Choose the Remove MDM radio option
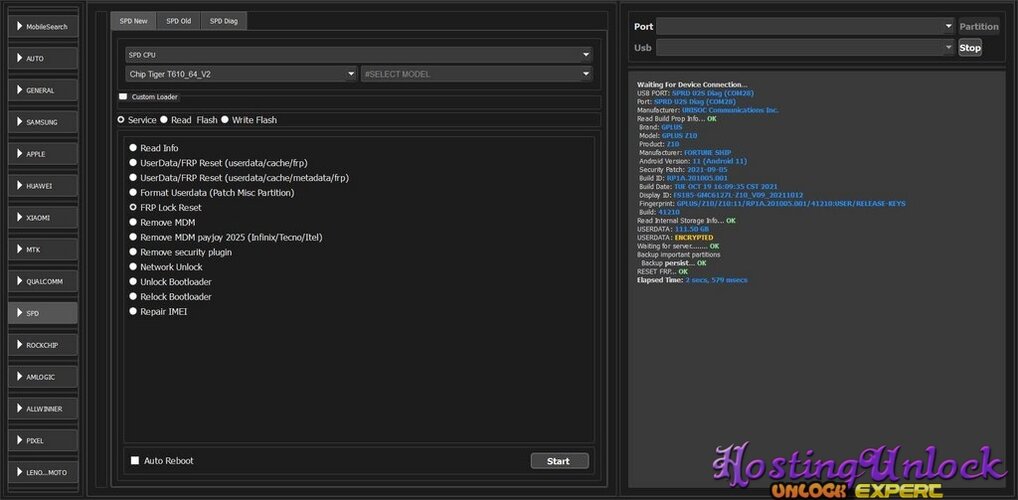Screen dimensions: 1018x500 (x=133, y=222)
